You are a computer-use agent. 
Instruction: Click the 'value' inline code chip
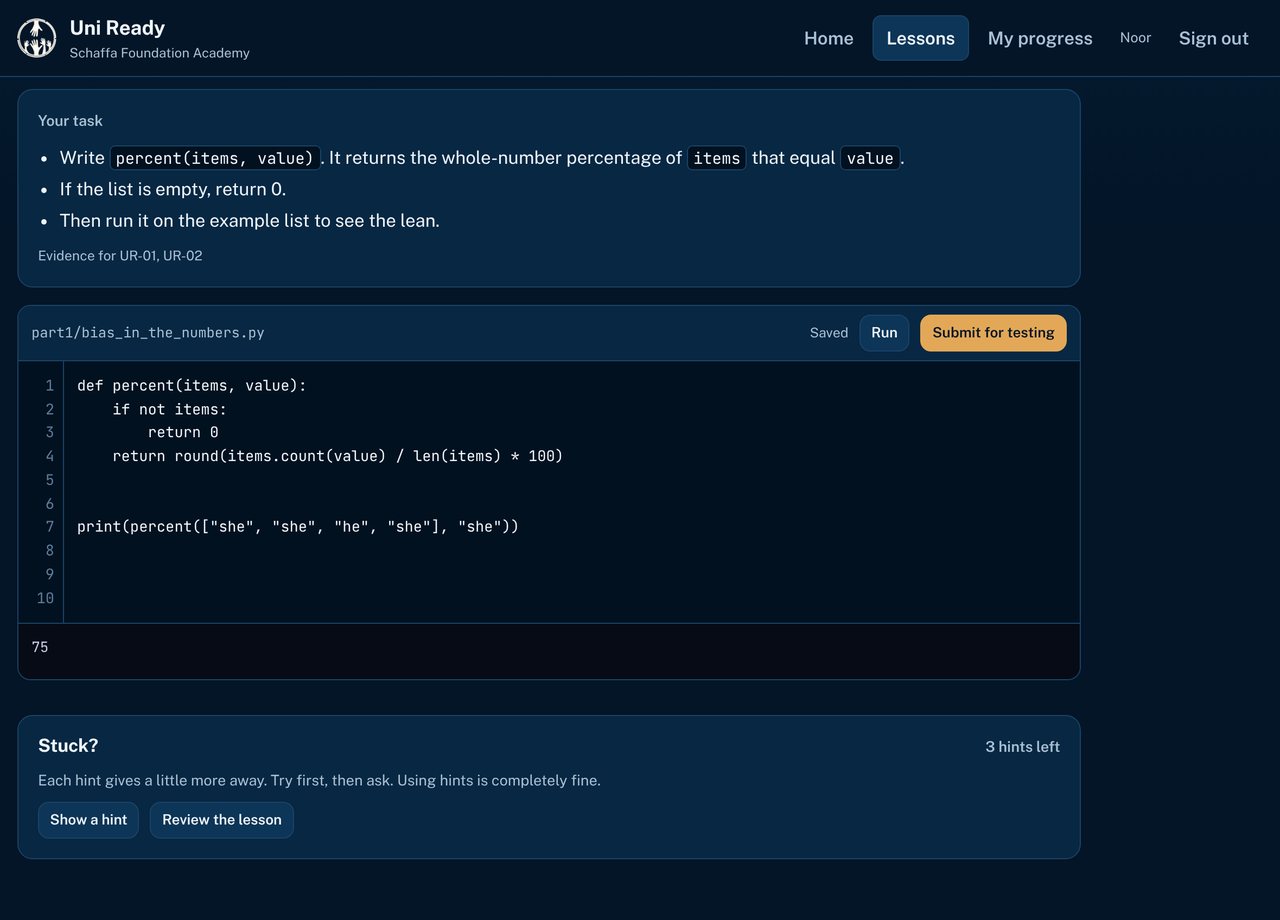[870, 158]
